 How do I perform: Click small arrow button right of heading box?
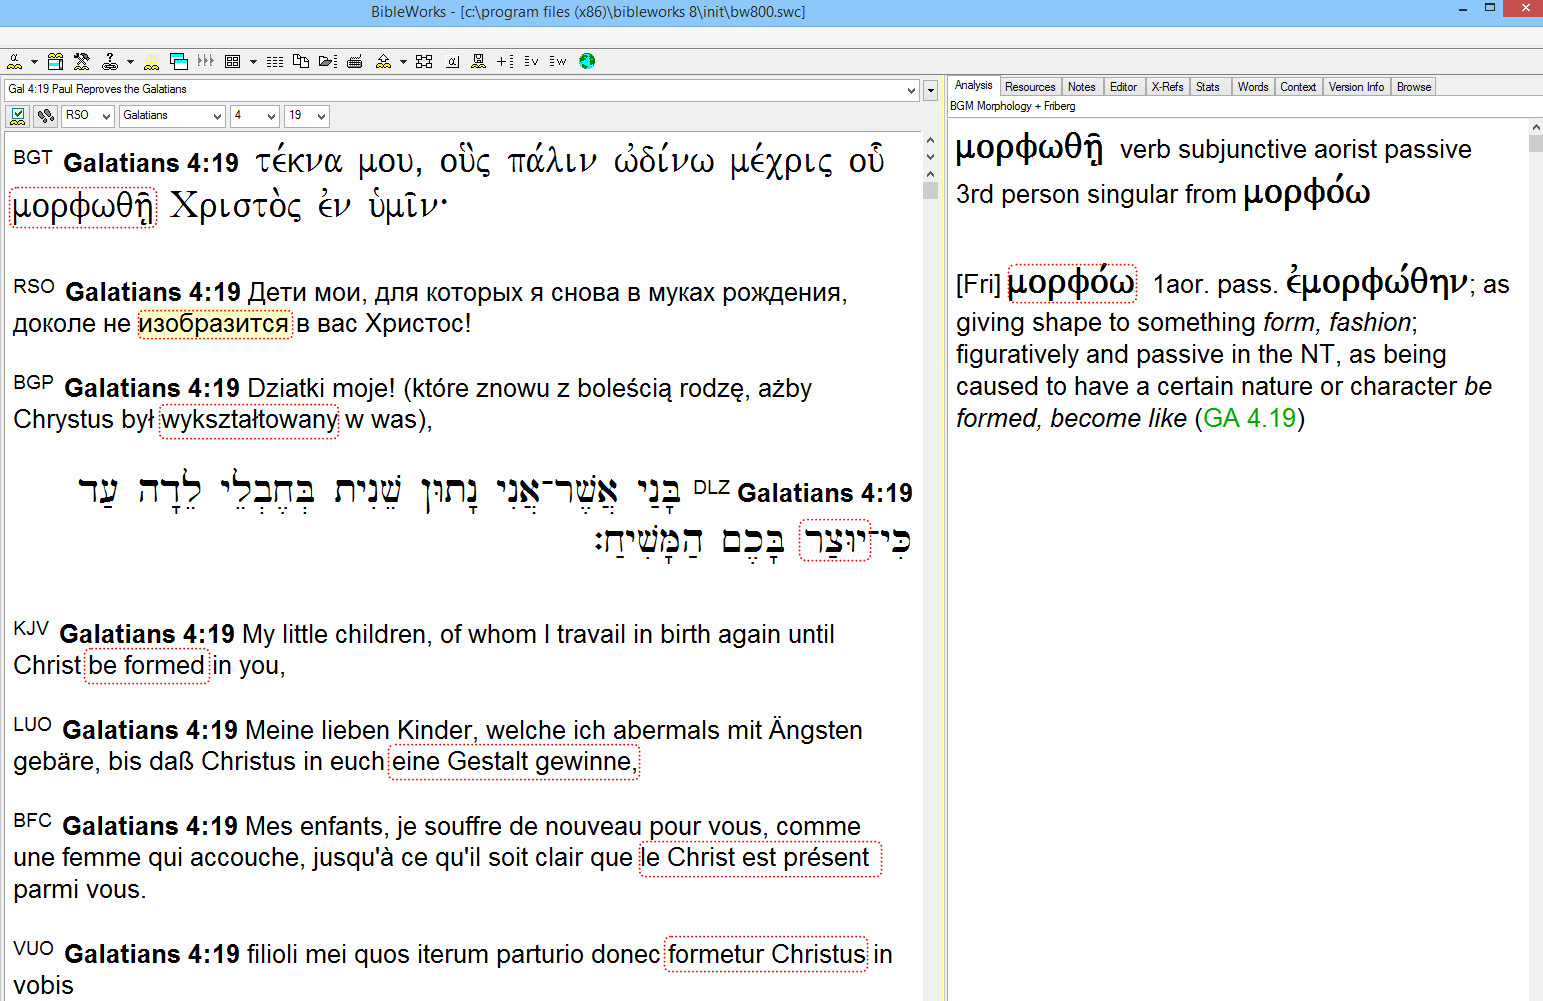[930, 90]
